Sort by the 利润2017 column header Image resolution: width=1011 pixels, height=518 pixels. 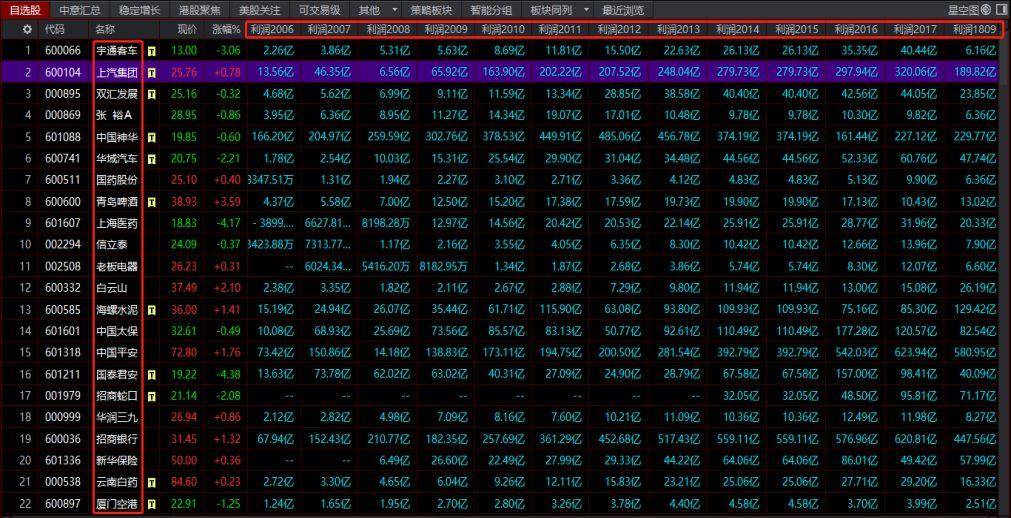tap(915, 29)
